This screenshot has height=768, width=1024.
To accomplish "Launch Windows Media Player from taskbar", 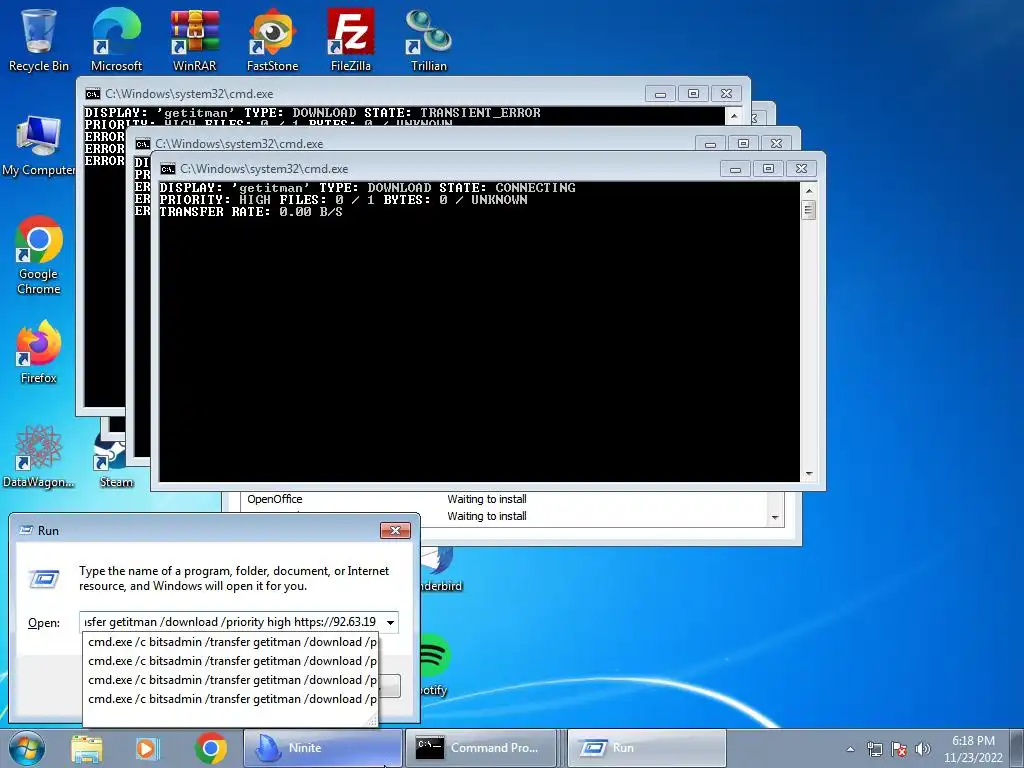I will point(147,748).
